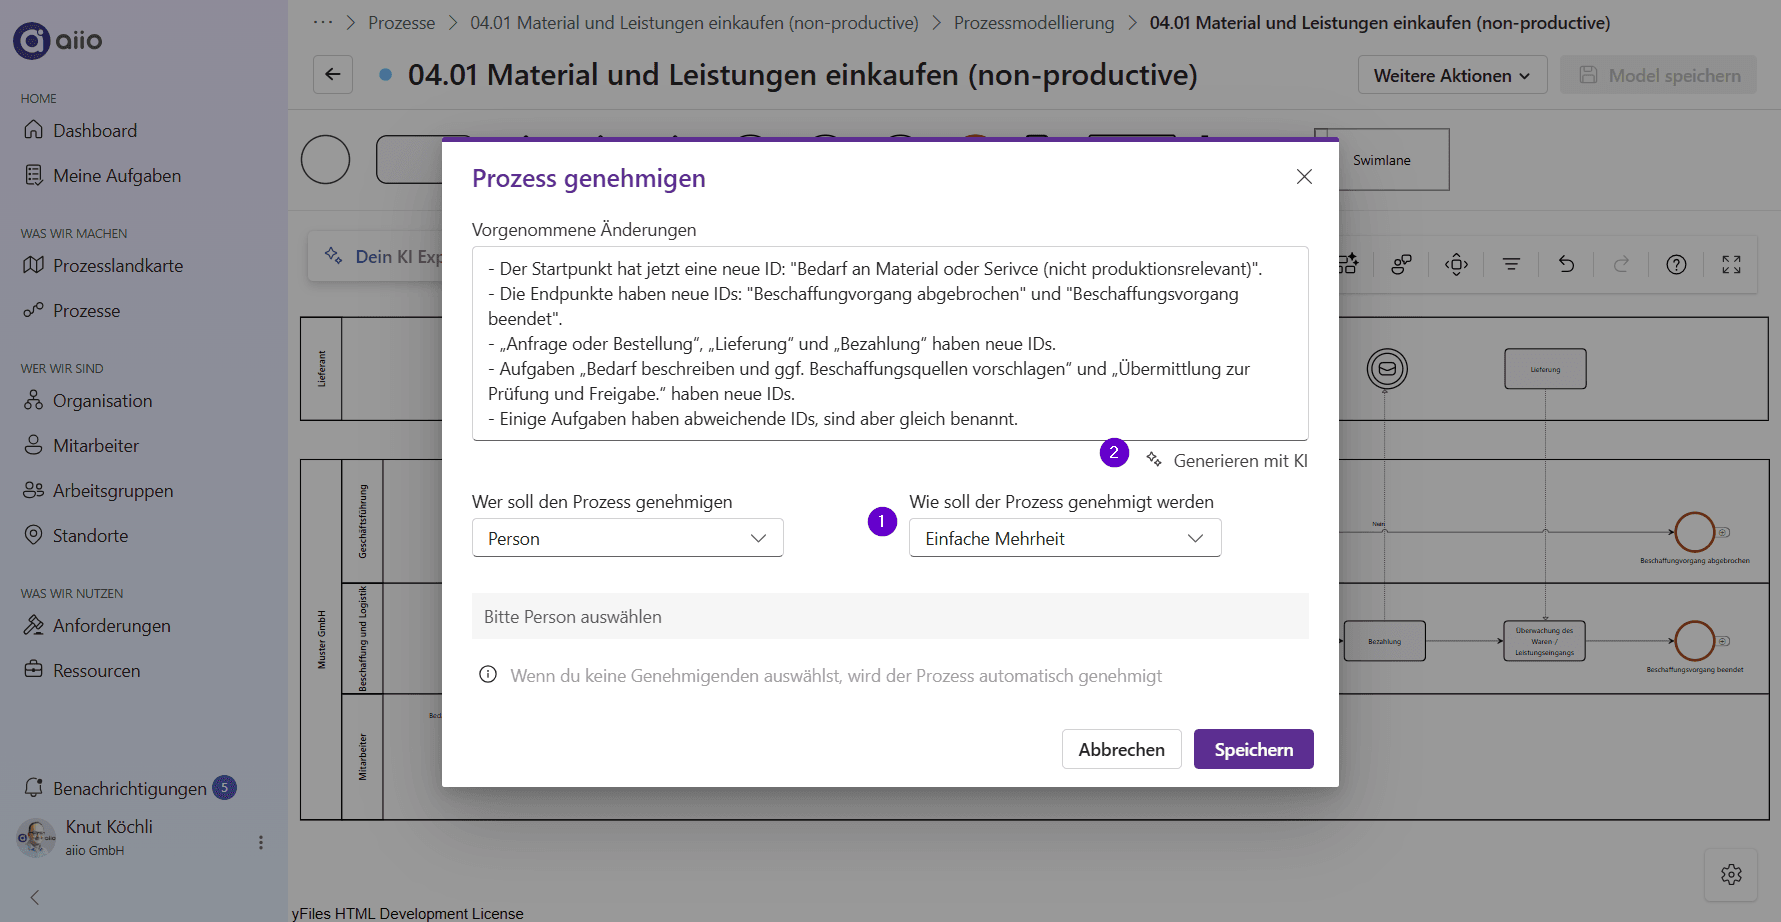1781x922 pixels.
Task: Click the Anforderungen sidebar icon
Action: (34, 626)
